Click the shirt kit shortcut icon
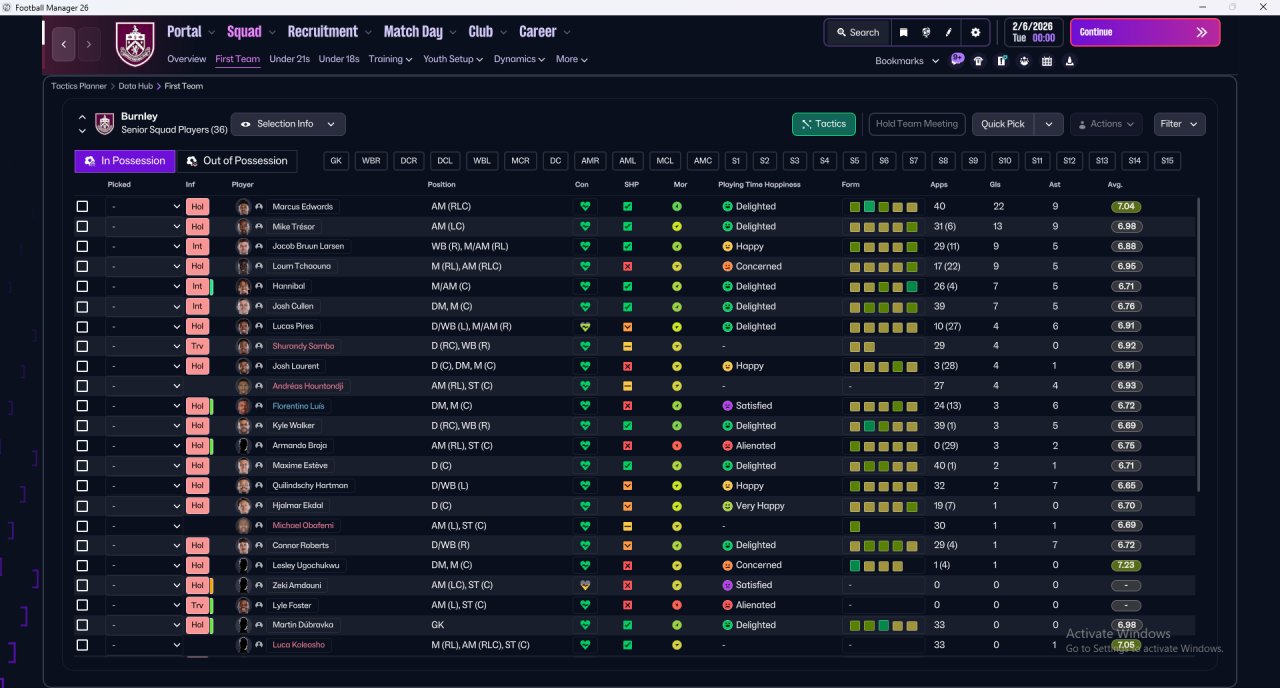Screen dimensions: 1280x688 [978, 61]
